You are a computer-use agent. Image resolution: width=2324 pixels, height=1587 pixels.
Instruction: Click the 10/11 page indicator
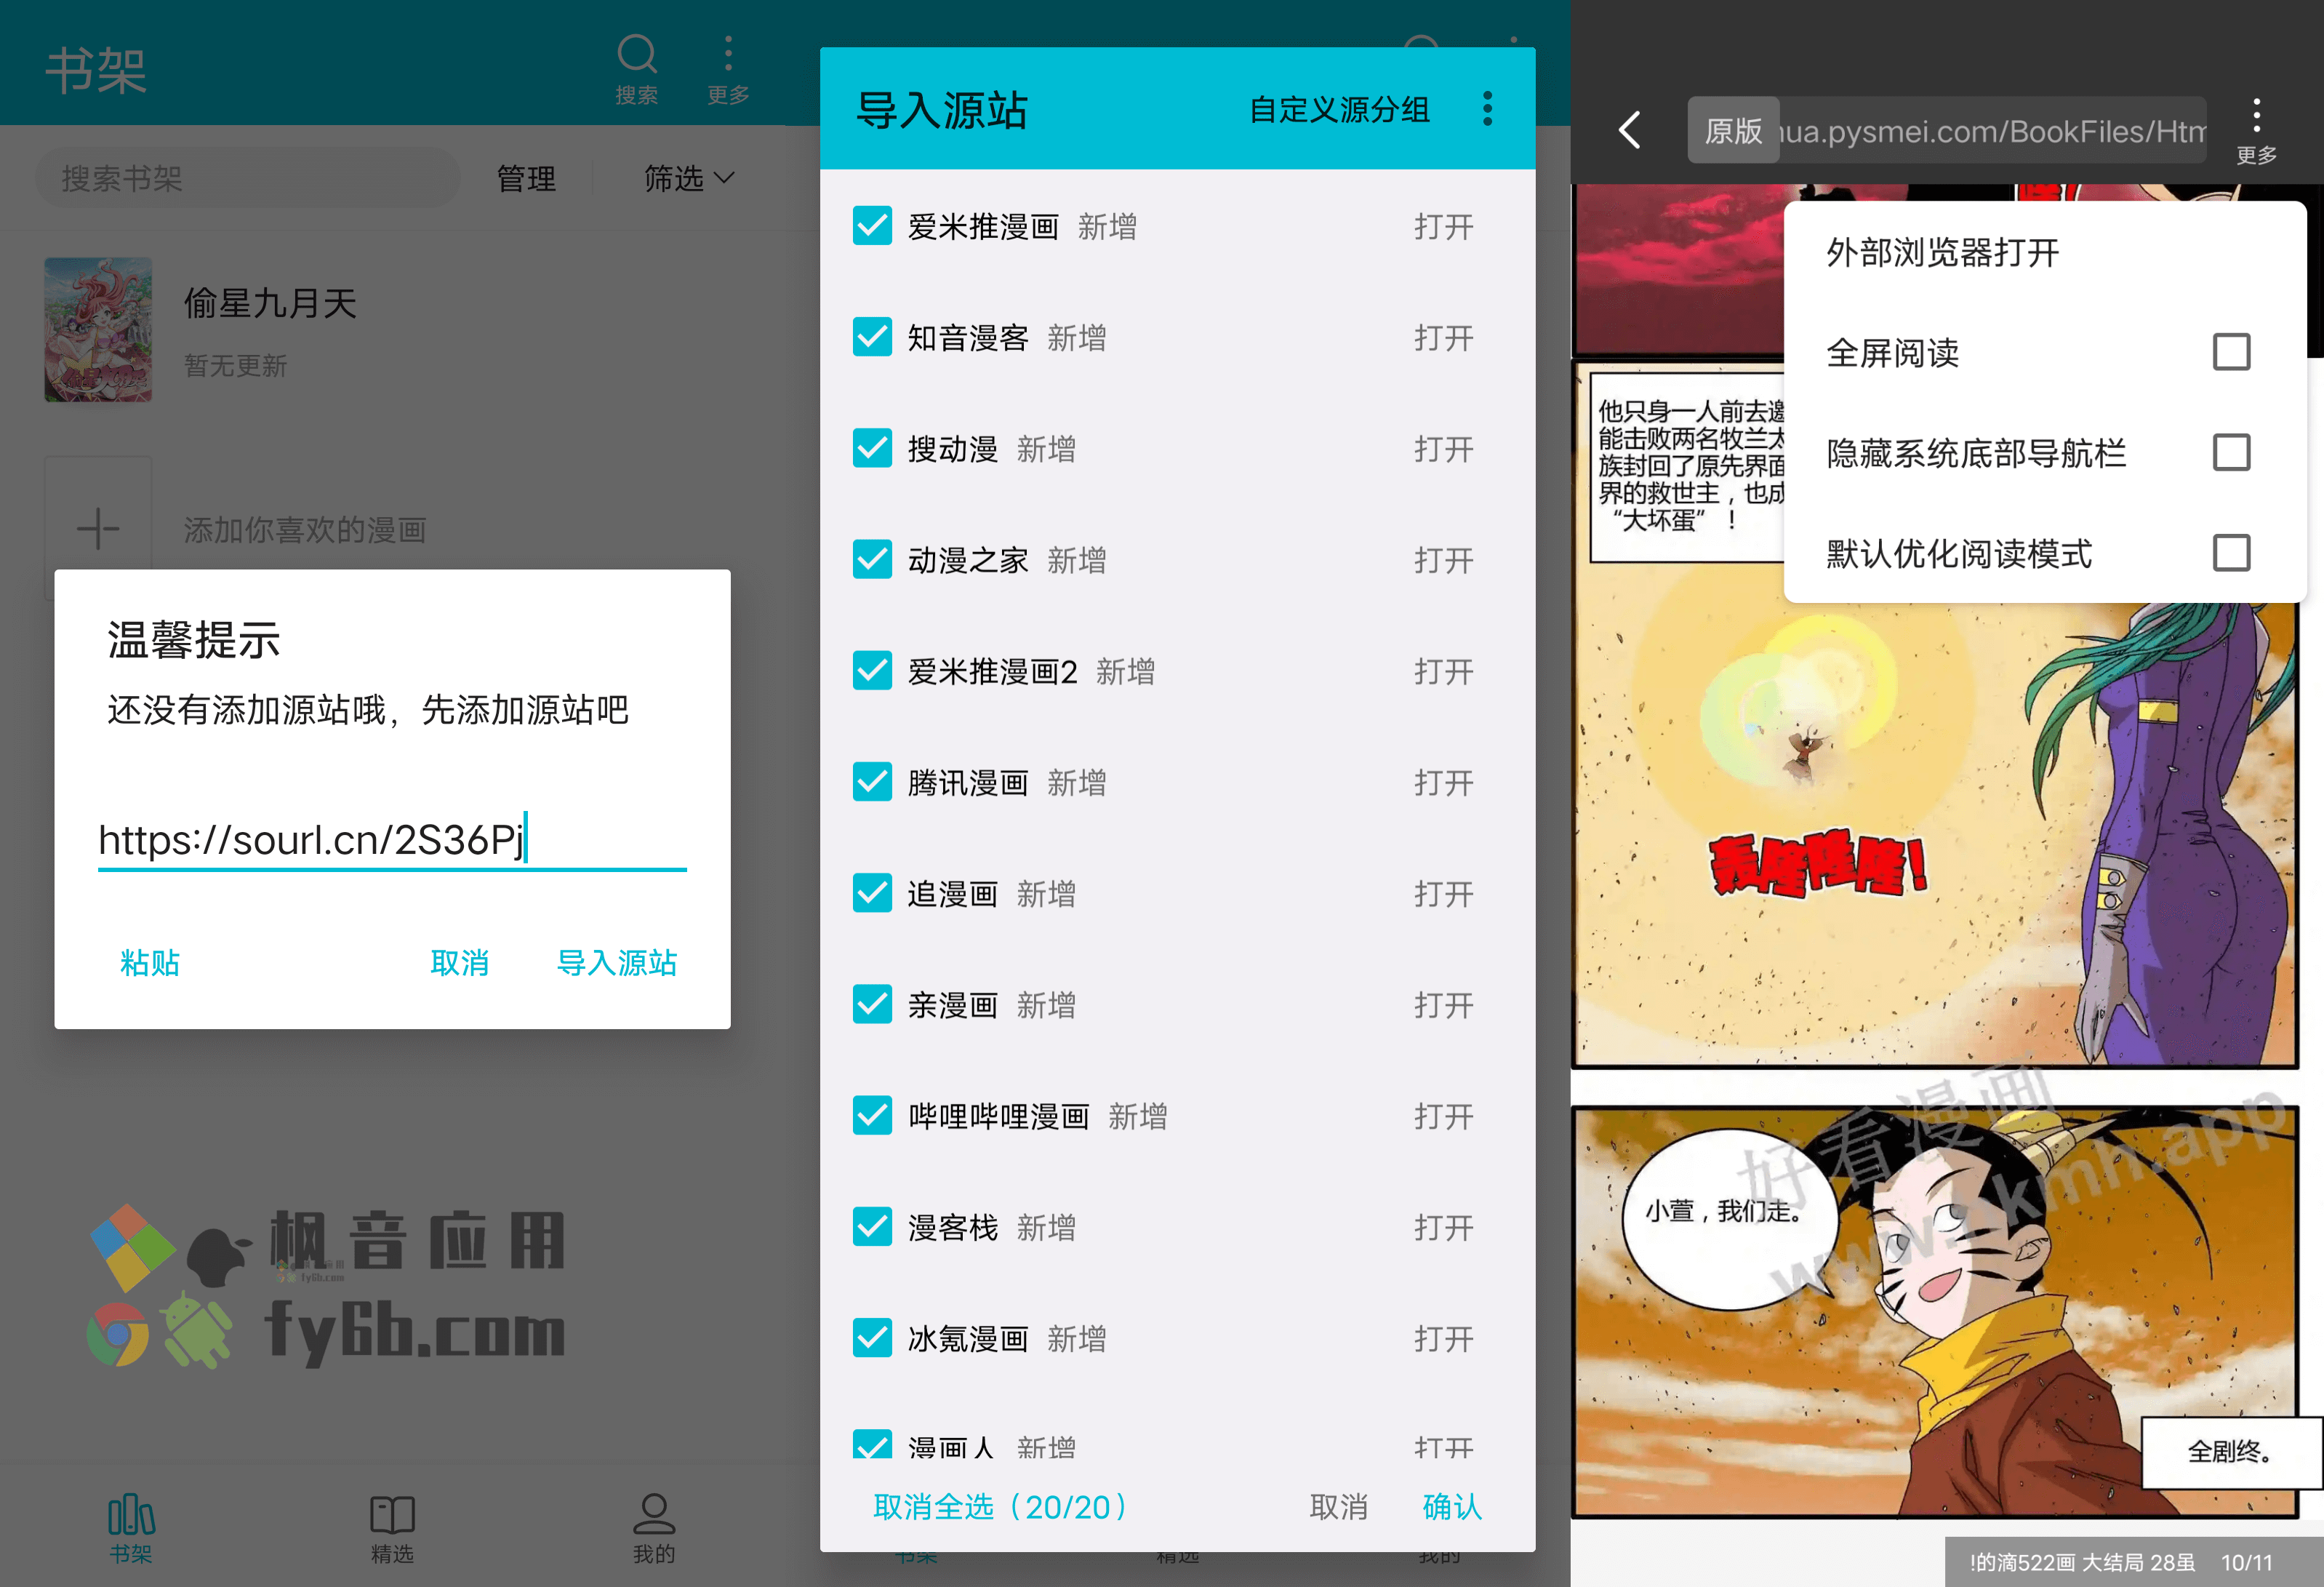(x=2247, y=1562)
